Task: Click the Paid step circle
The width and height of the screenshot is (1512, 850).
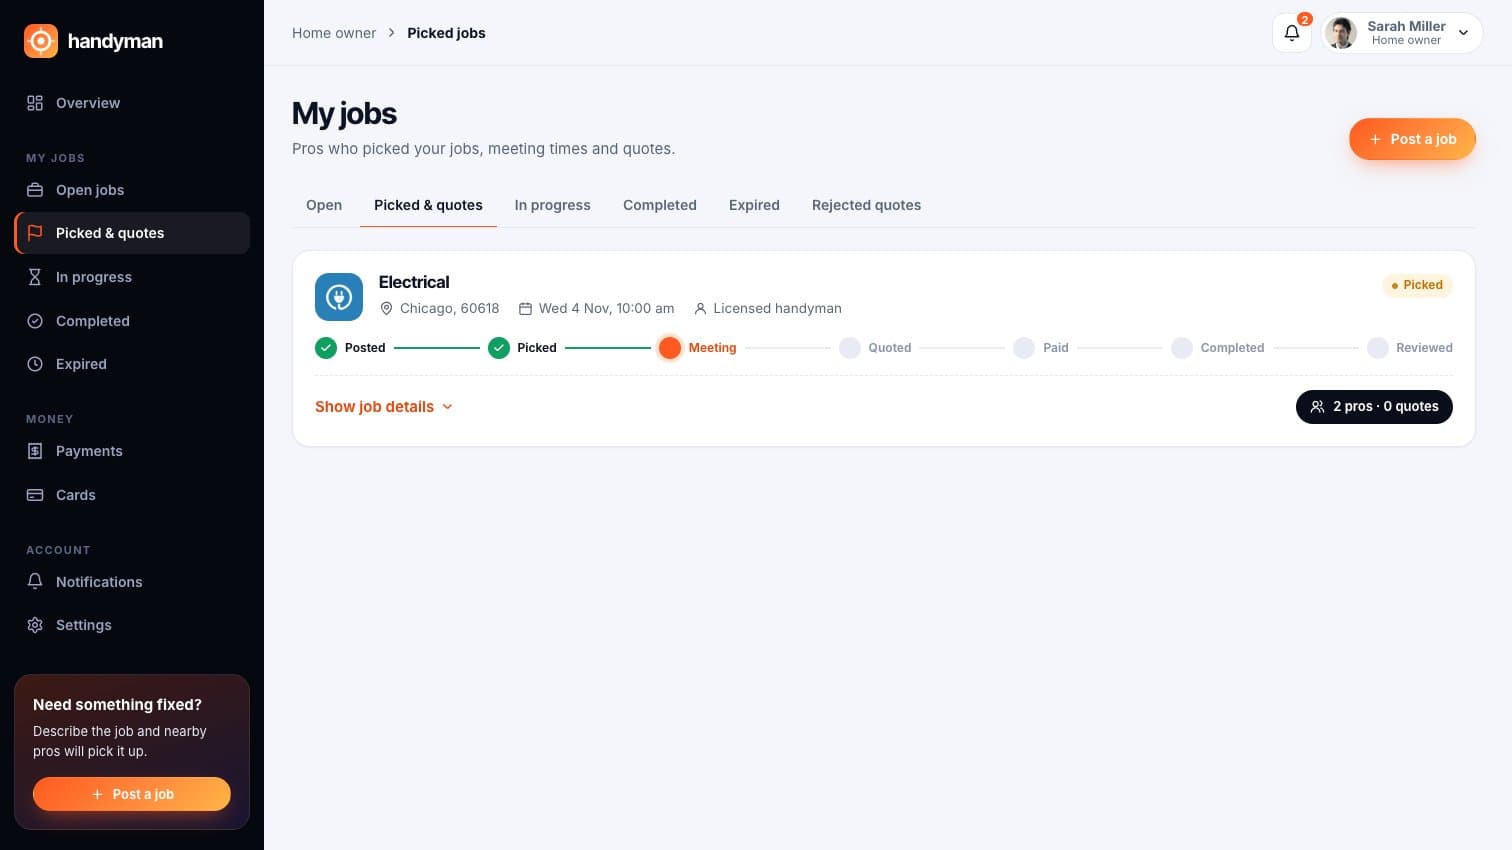Action: click(1024, 348)
